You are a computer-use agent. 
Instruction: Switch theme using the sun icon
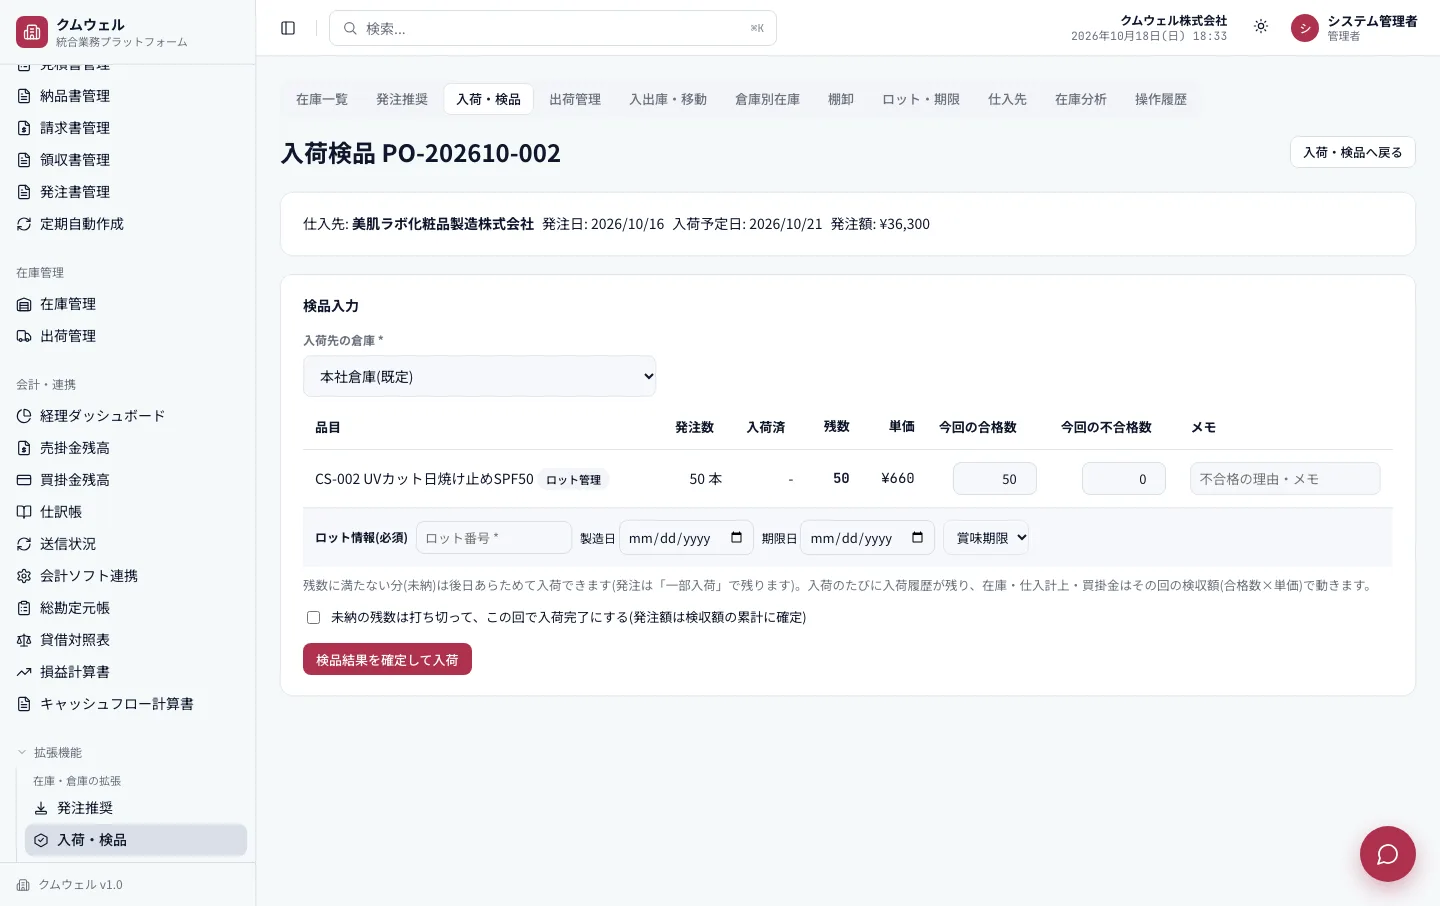click(1261, 27)
